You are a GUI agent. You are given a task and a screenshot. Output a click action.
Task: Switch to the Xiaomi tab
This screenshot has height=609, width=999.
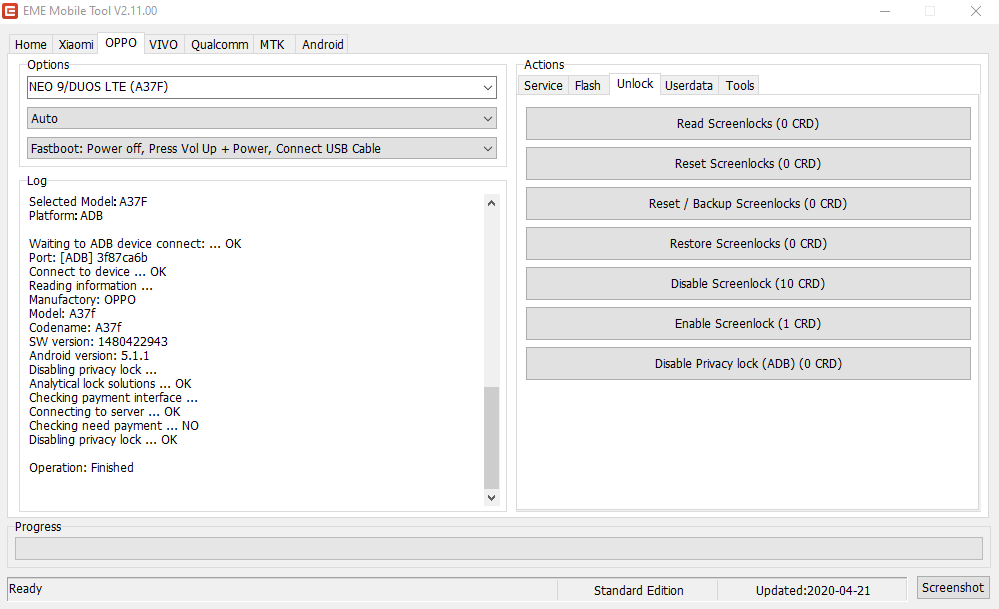point(76,45)
